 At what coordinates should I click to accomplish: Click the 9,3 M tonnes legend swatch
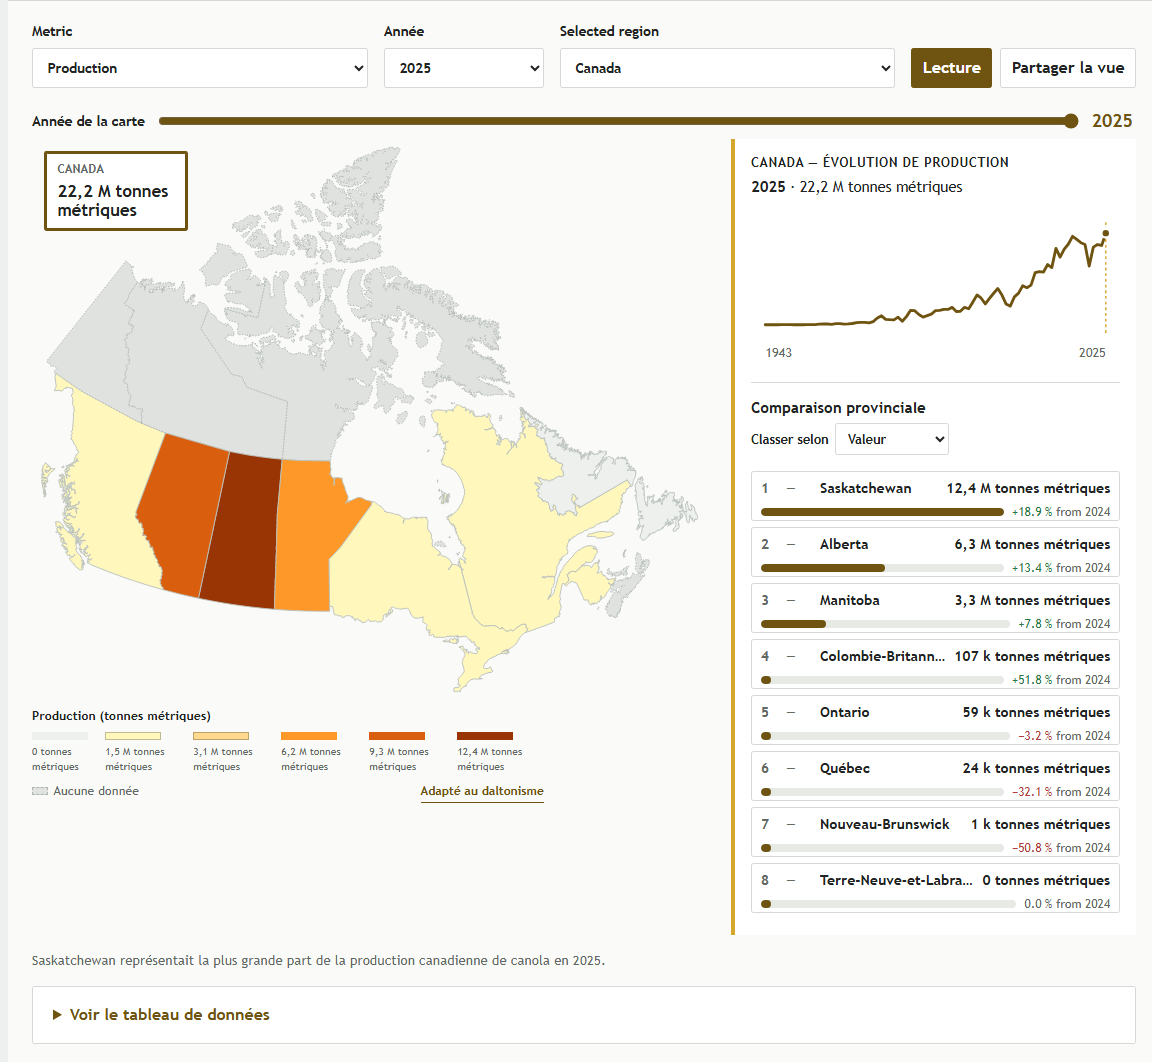point(397,736)
